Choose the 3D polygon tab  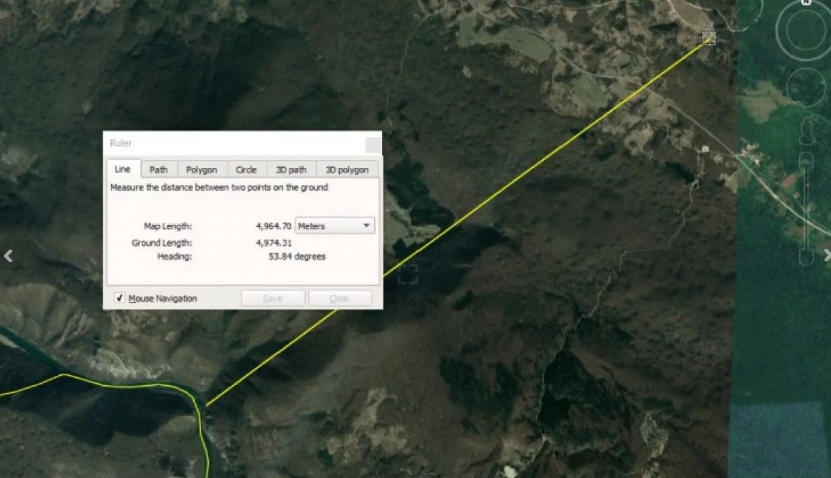coord(347,170)
